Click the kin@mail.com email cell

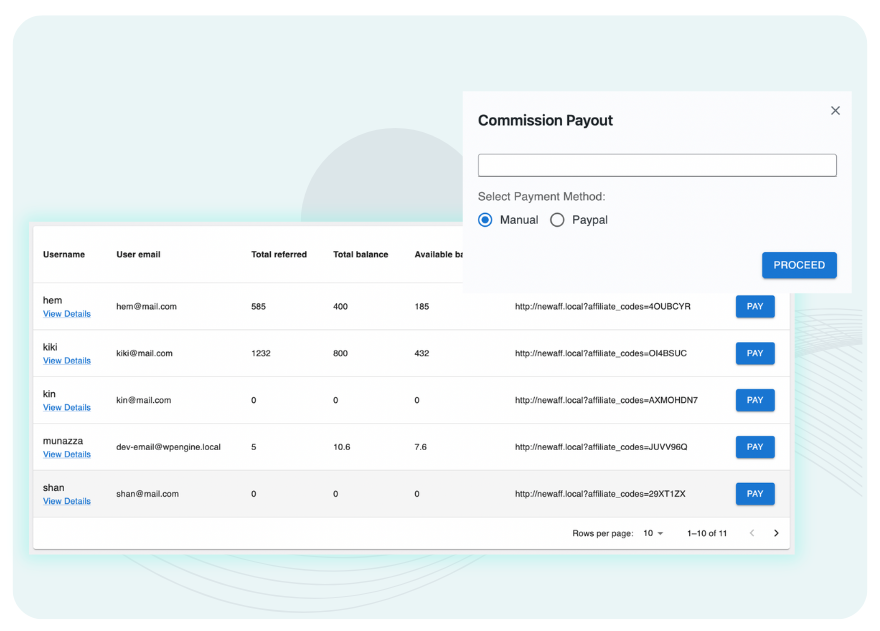pos(144,400)
